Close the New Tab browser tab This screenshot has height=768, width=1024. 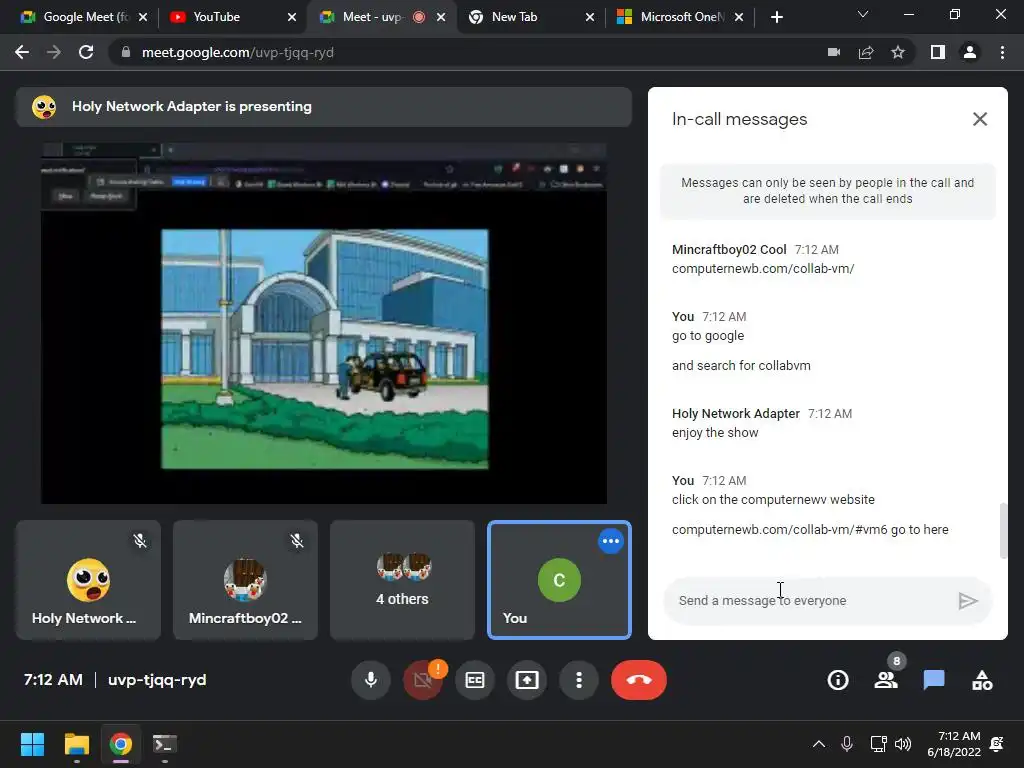590,17
